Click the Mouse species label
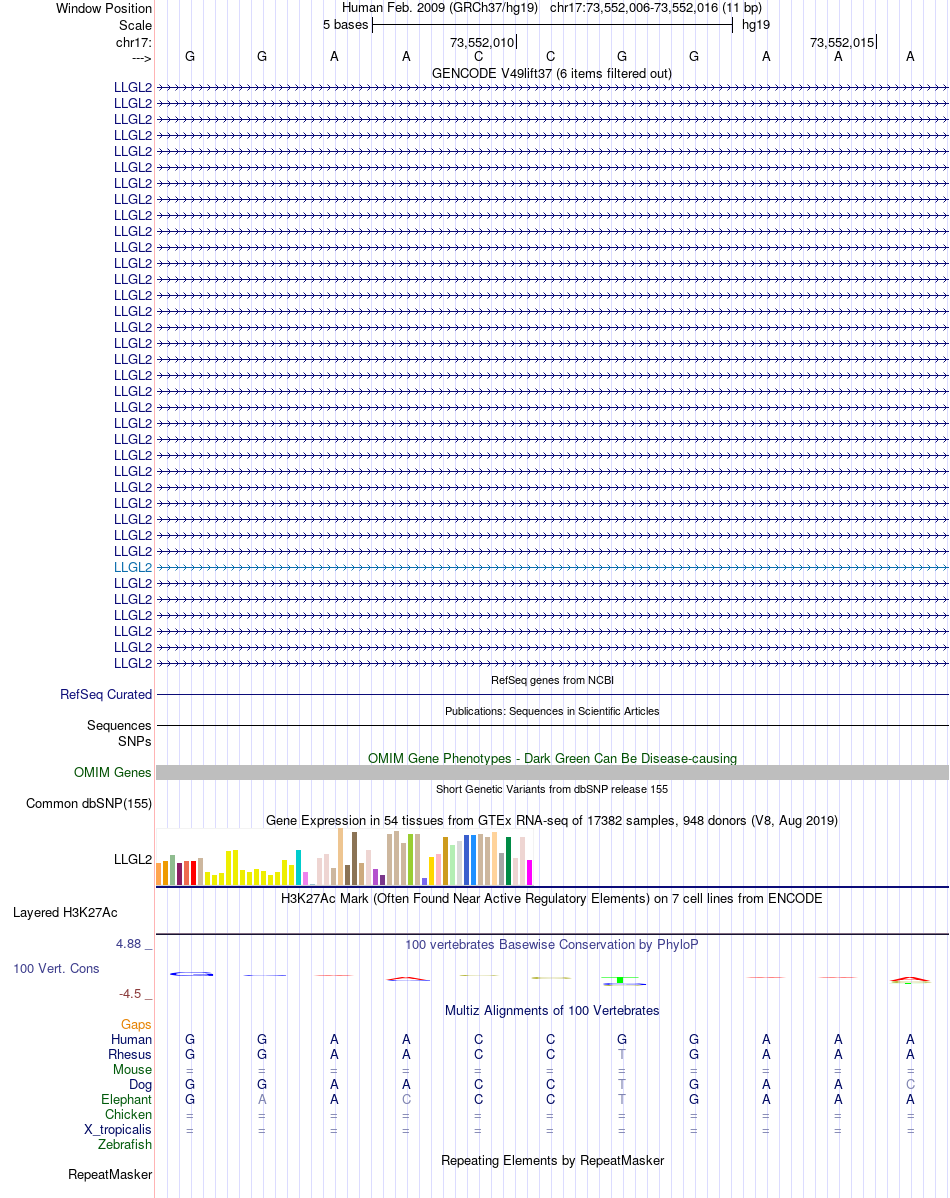 tap(132, 1070)
